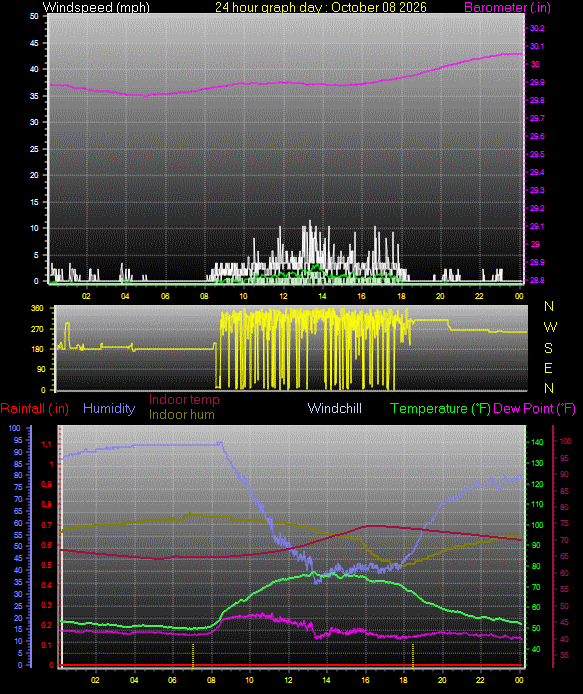Select the 'Windchill' legend label
The image size is (583, 694).
334,409
